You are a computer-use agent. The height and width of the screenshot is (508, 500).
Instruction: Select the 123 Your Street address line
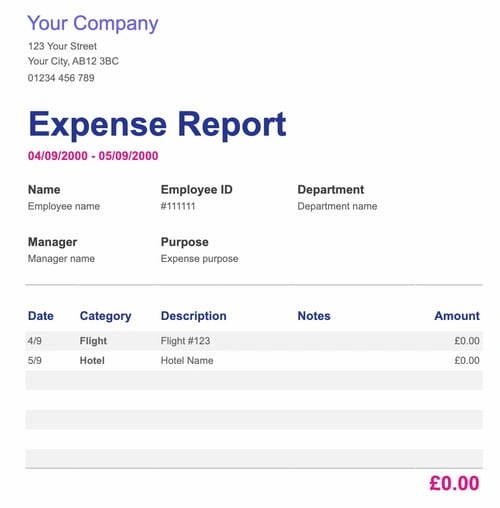tap(62, 46)
